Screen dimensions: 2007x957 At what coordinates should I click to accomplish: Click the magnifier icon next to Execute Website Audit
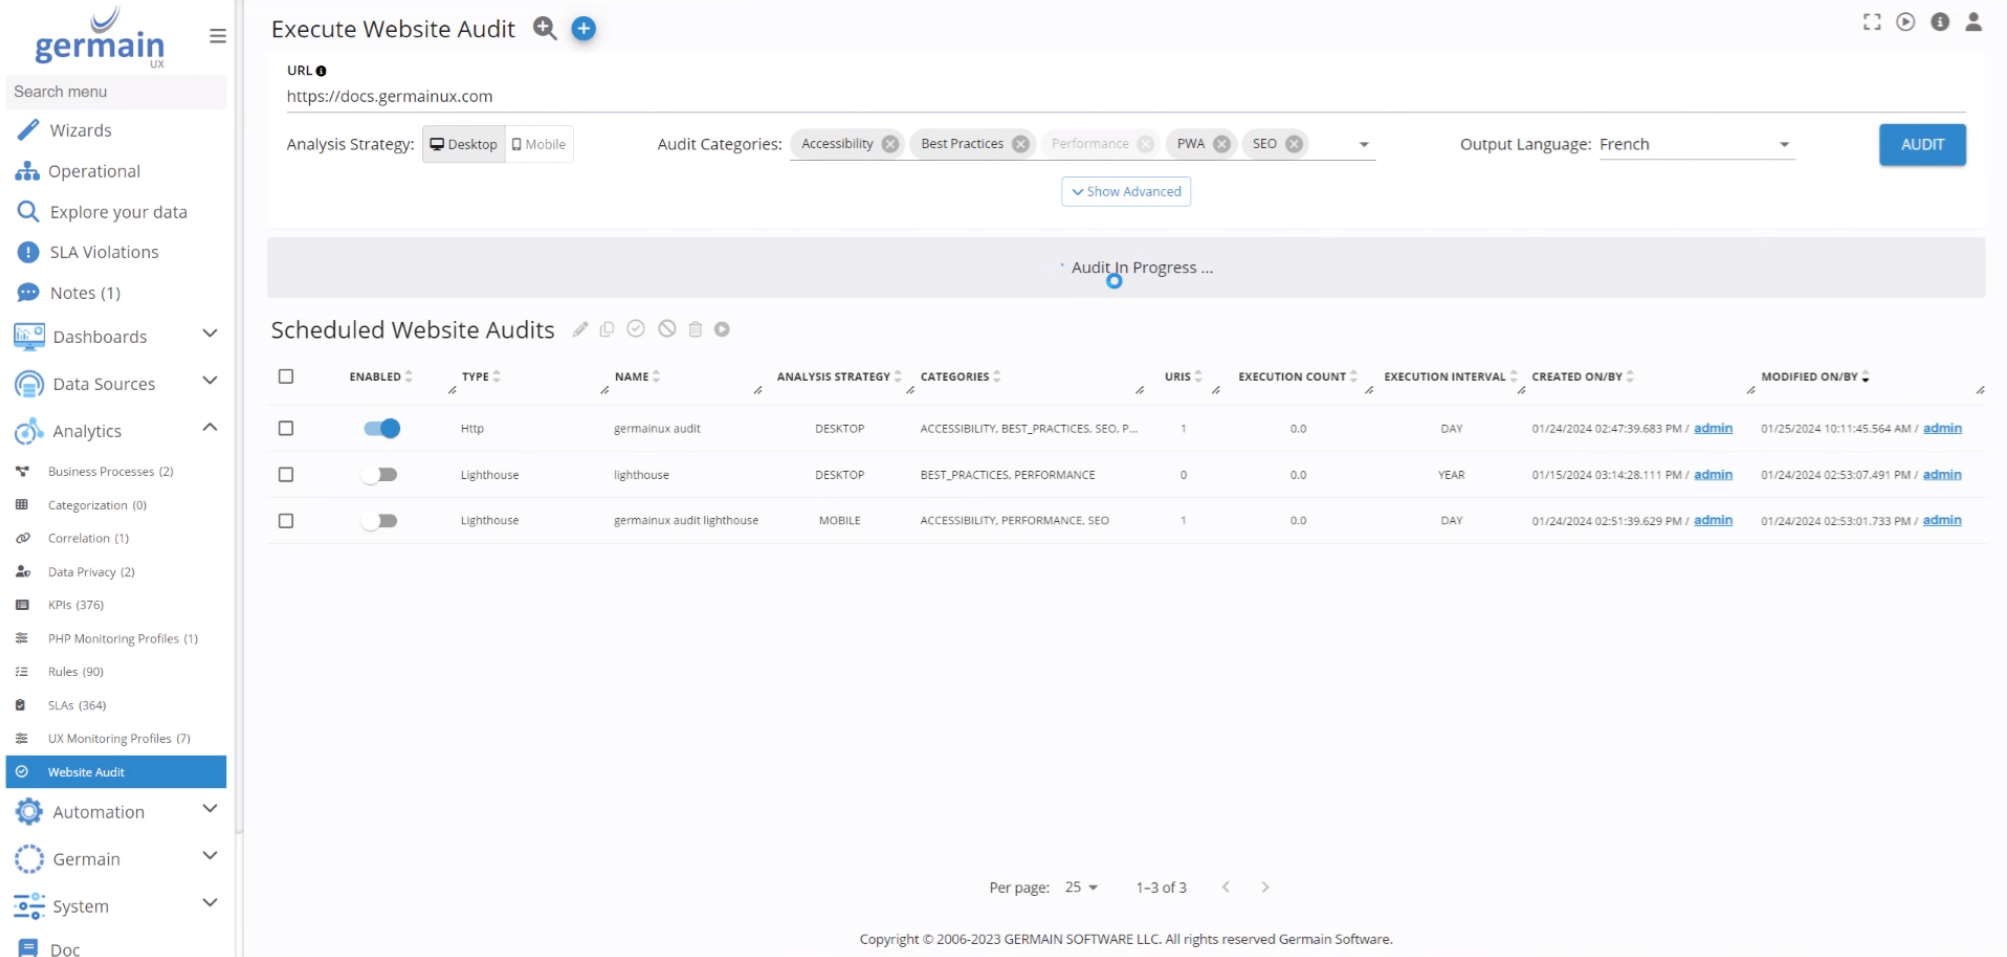click(545, 29)
